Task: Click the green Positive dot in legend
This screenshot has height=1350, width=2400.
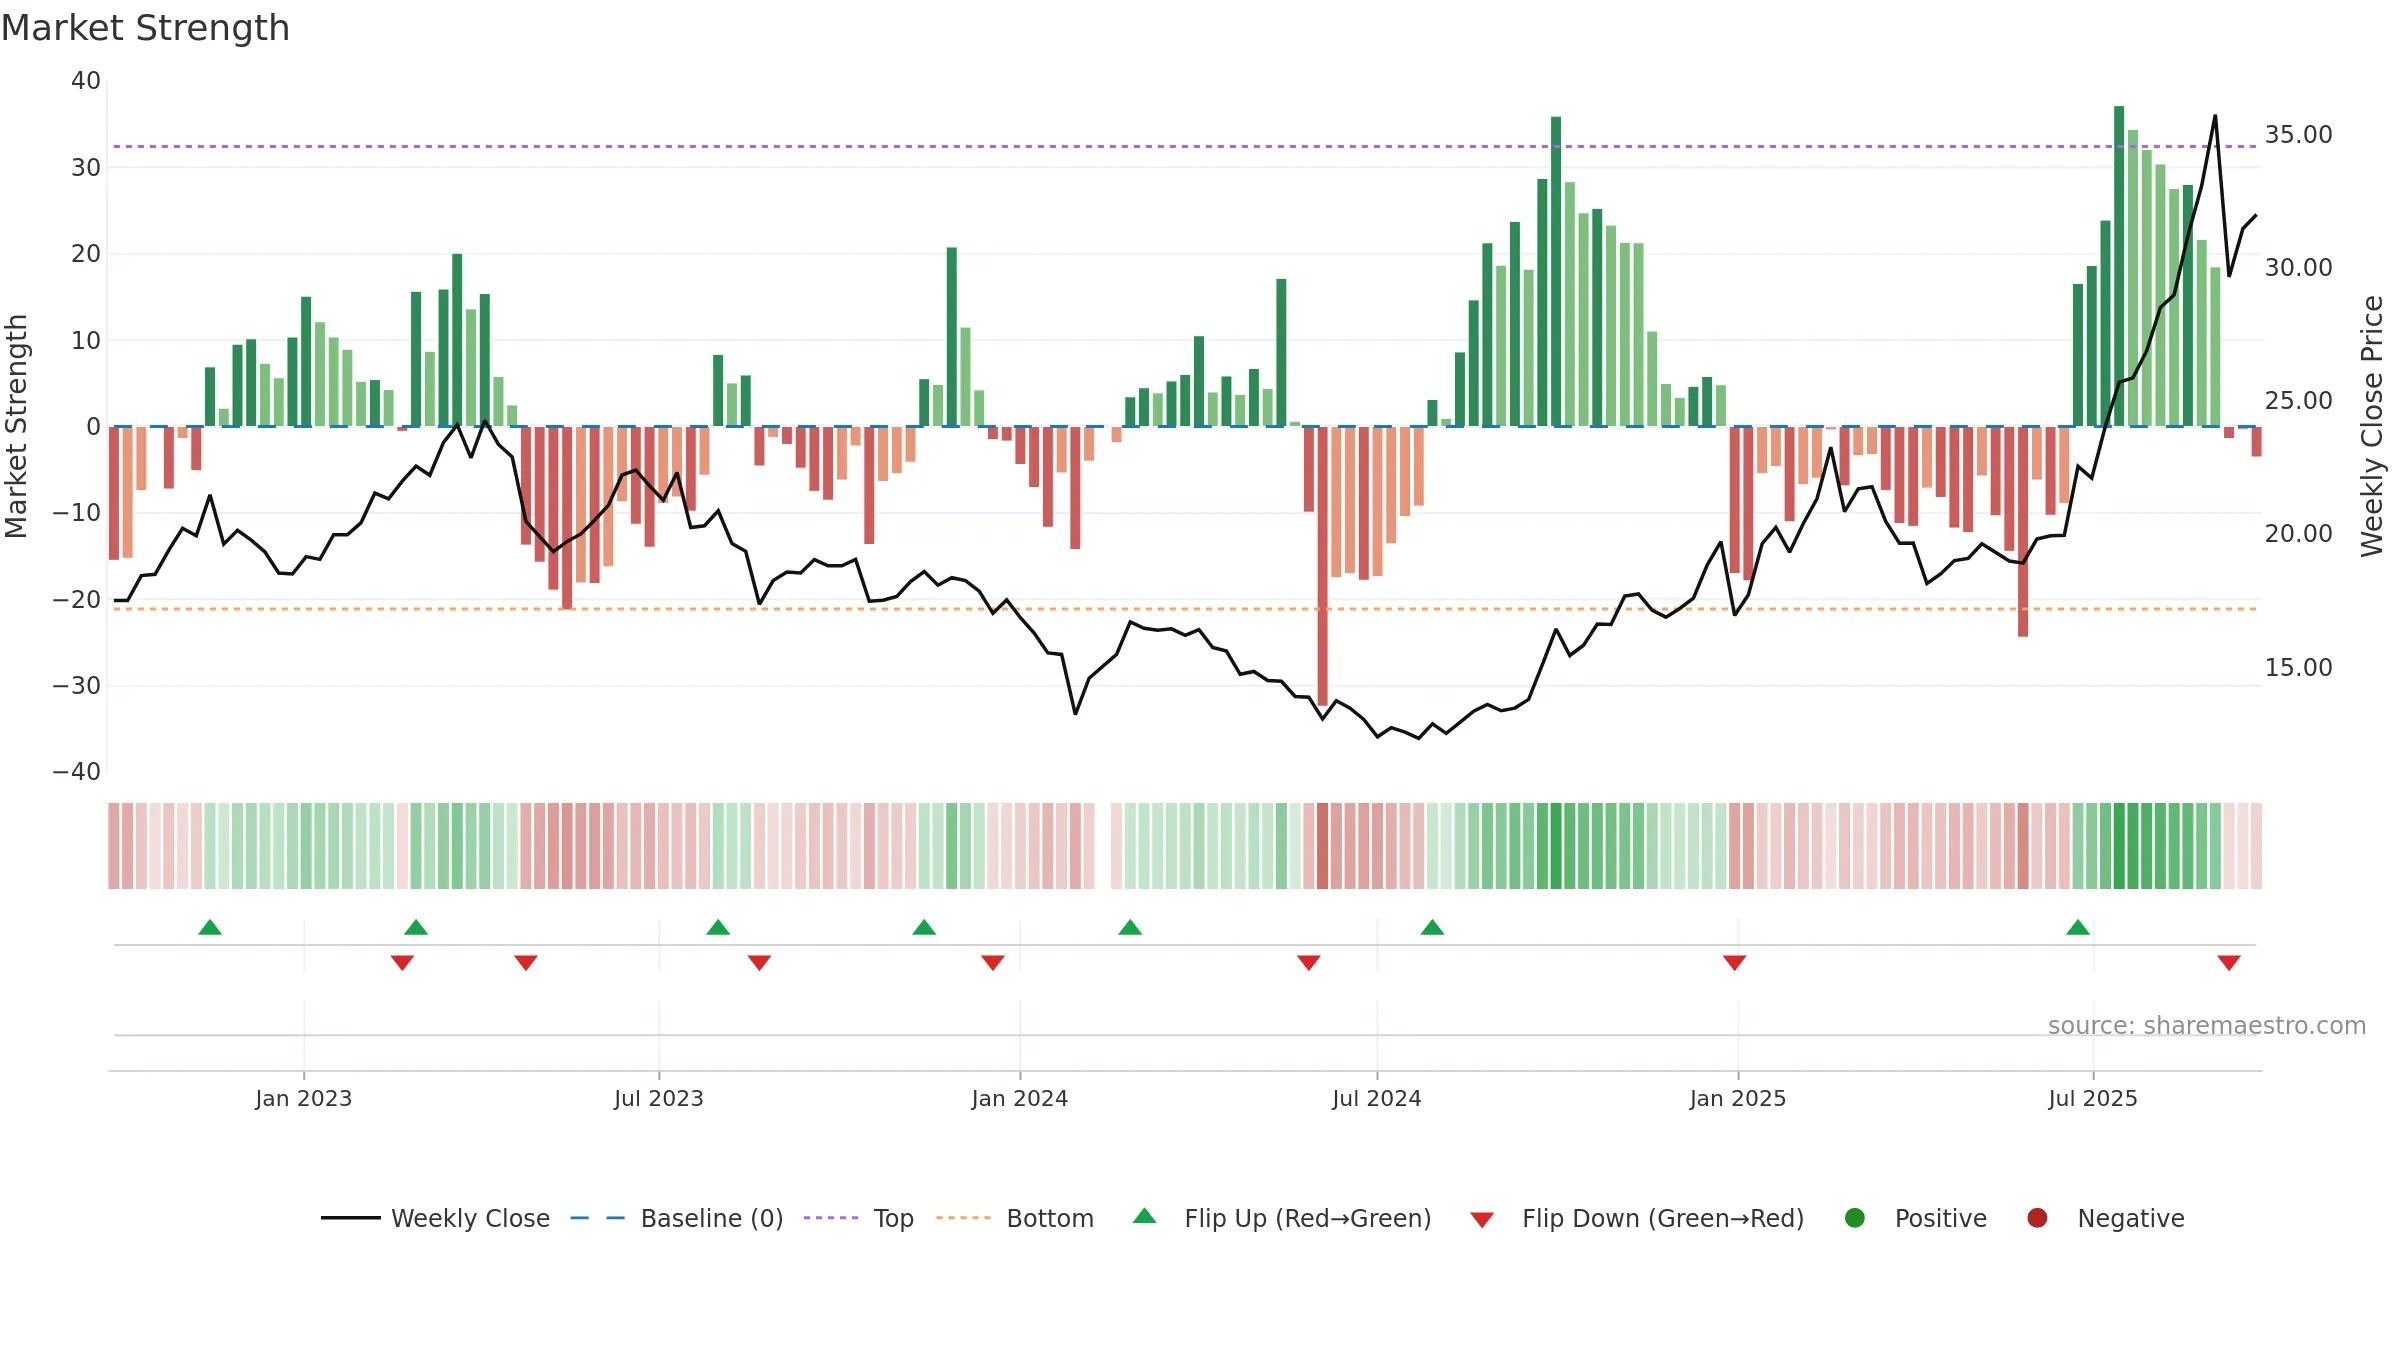Action: click(1855, 1218)
